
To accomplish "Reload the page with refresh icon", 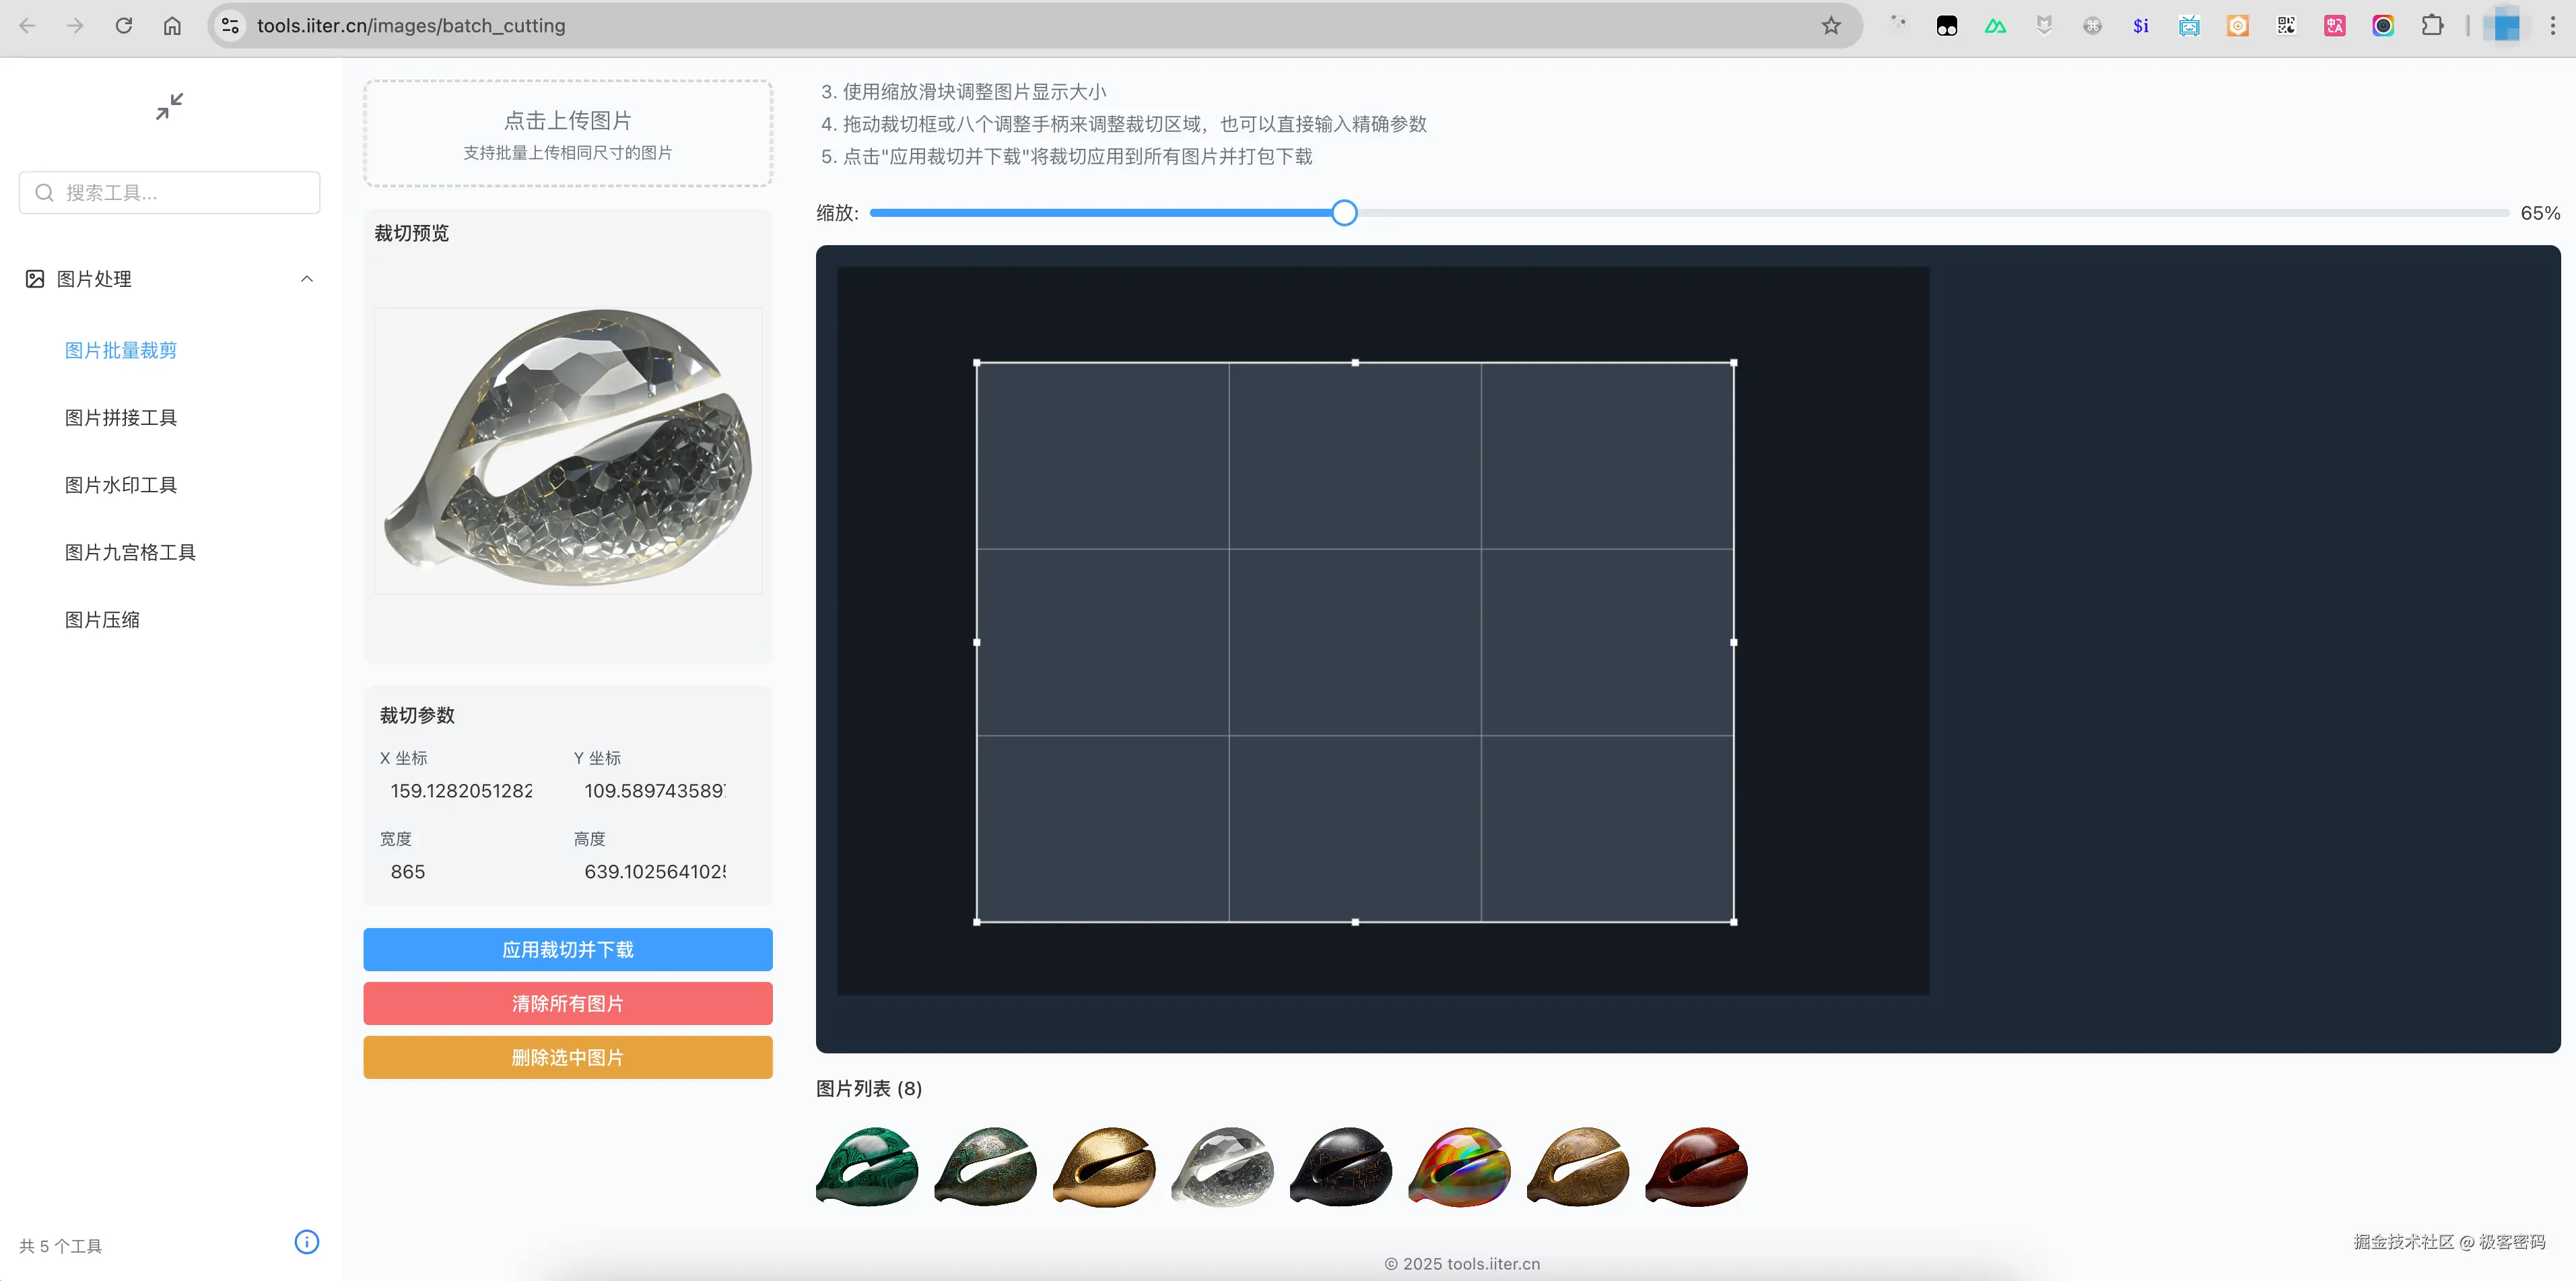I will pyautogui.click(x=124, y=26).
